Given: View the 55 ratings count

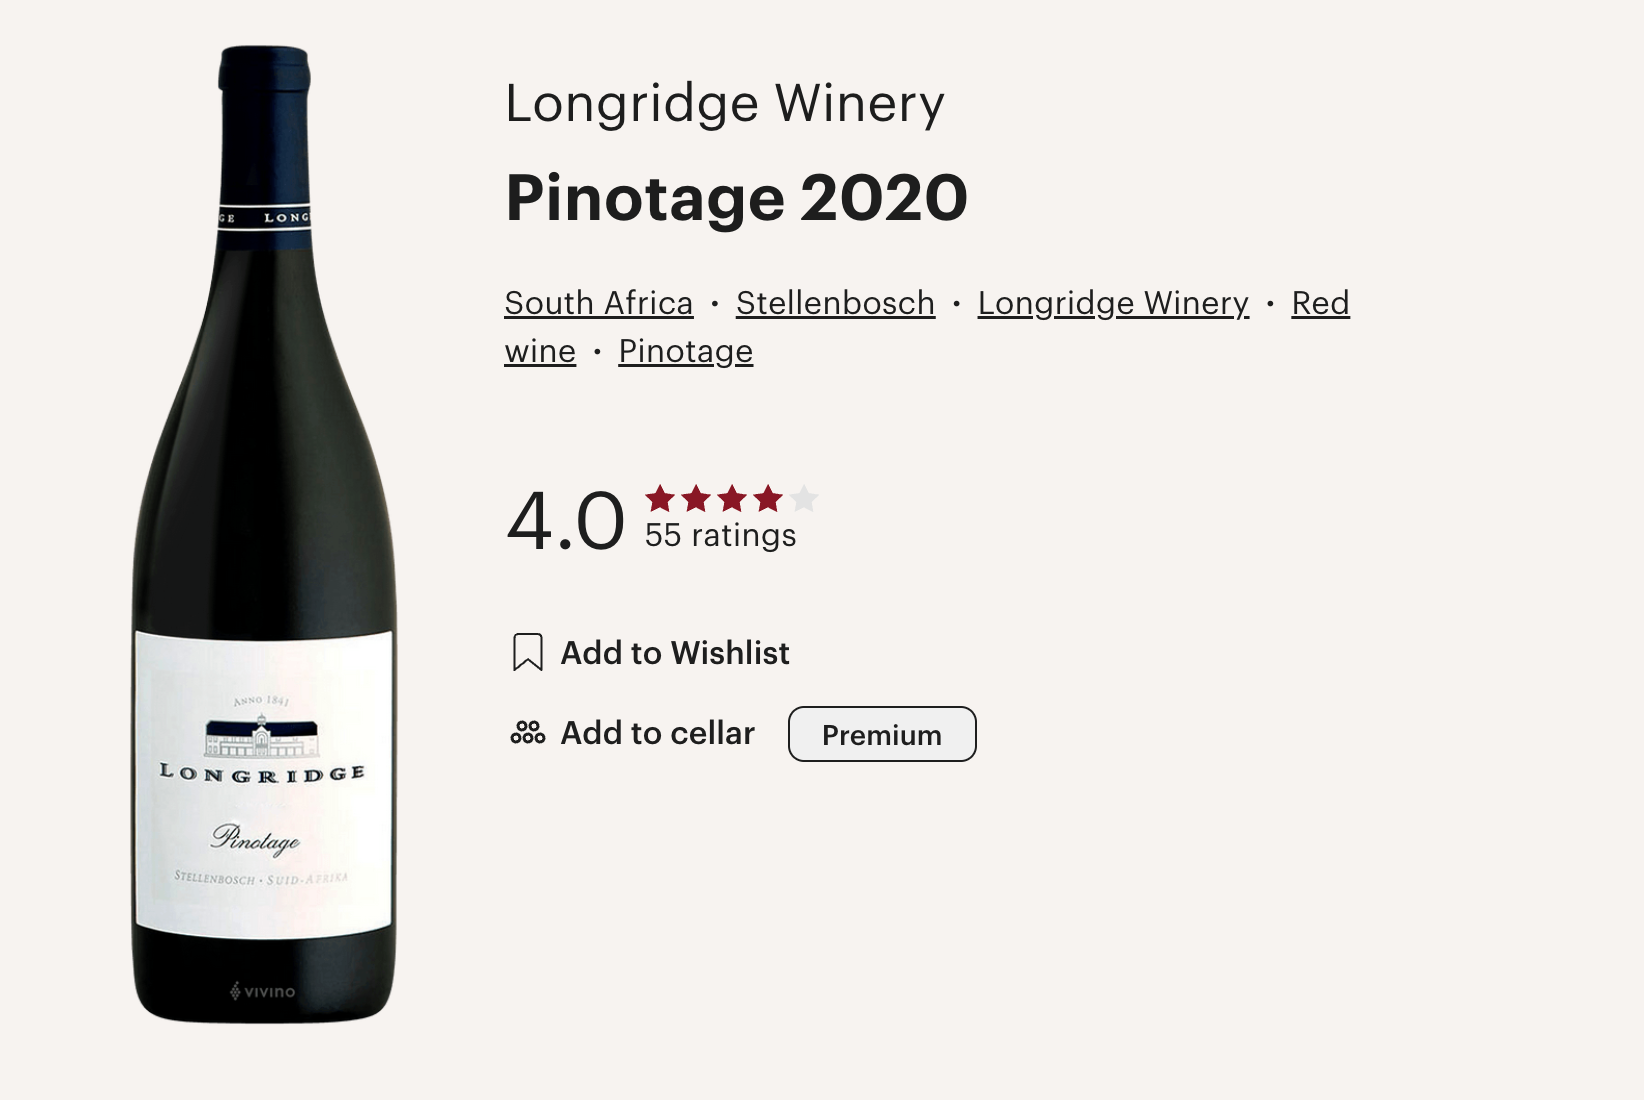Looking at the screenshot, I should 720,536.
